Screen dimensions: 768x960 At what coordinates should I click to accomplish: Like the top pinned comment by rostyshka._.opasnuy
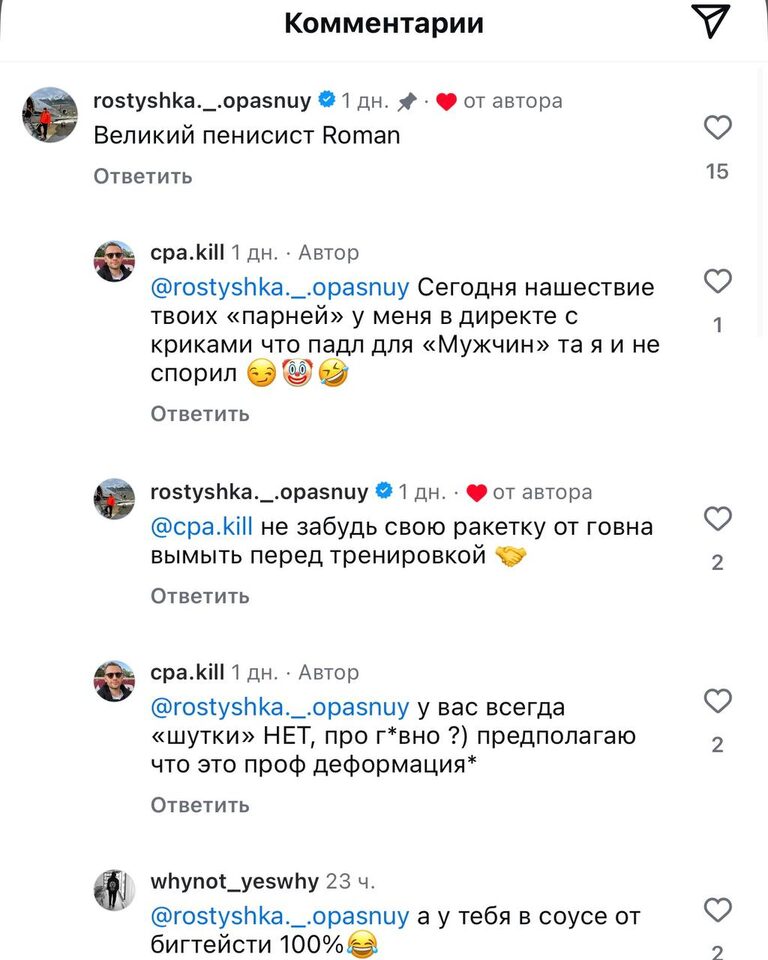click(718, 128)
